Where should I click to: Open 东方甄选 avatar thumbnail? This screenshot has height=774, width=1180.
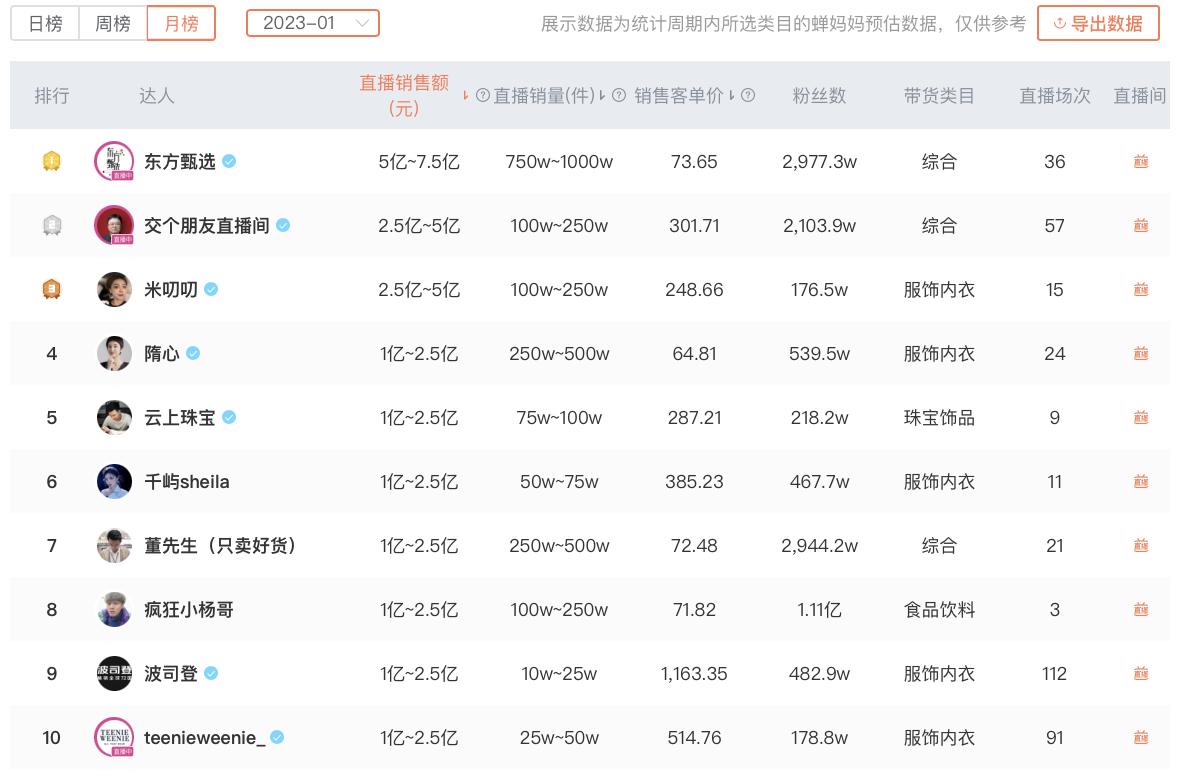[x=114, y=161]
